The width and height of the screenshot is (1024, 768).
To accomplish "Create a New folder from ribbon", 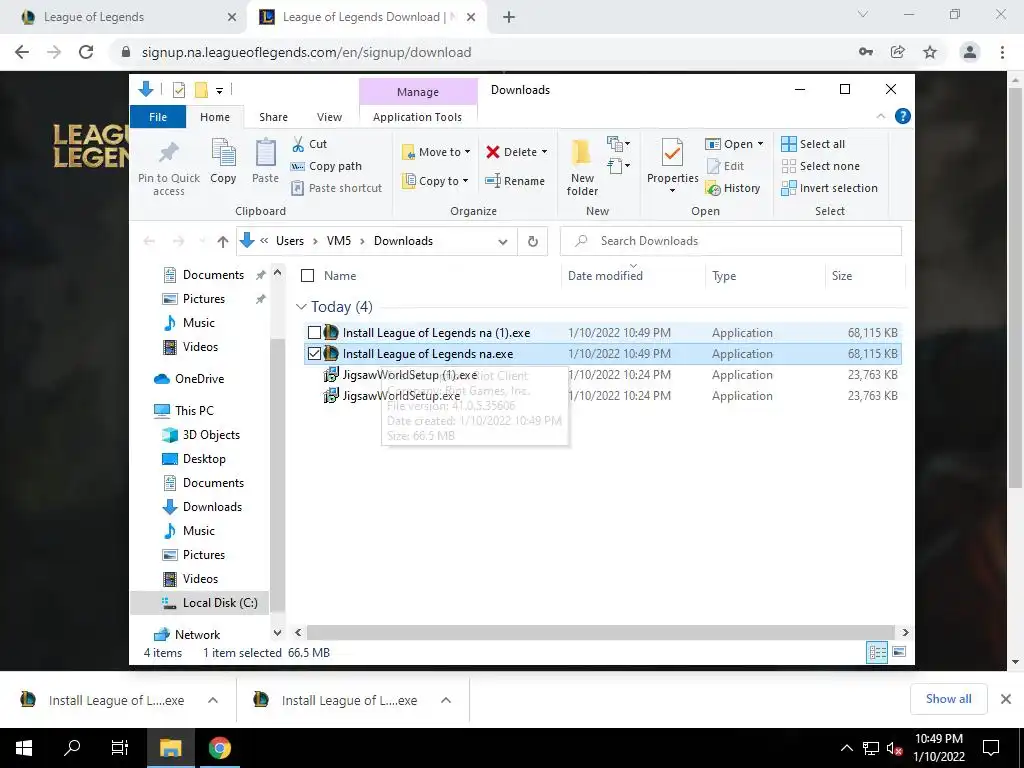I will tap(582, 167).
